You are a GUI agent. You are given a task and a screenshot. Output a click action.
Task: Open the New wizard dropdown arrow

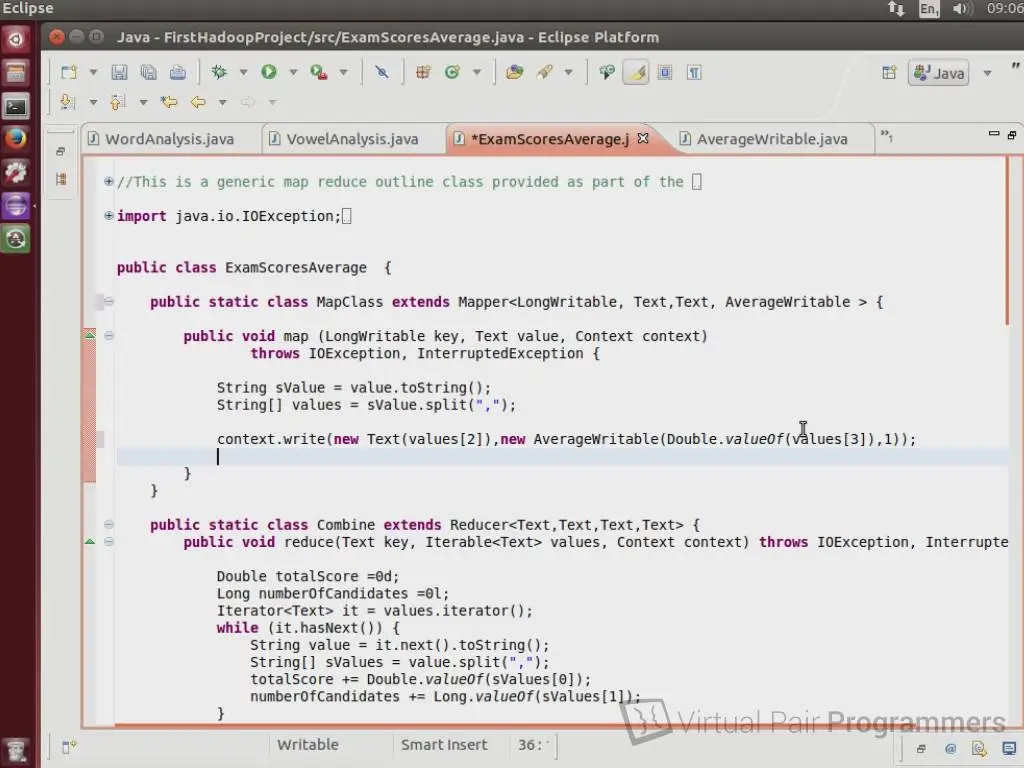[93, 72]
